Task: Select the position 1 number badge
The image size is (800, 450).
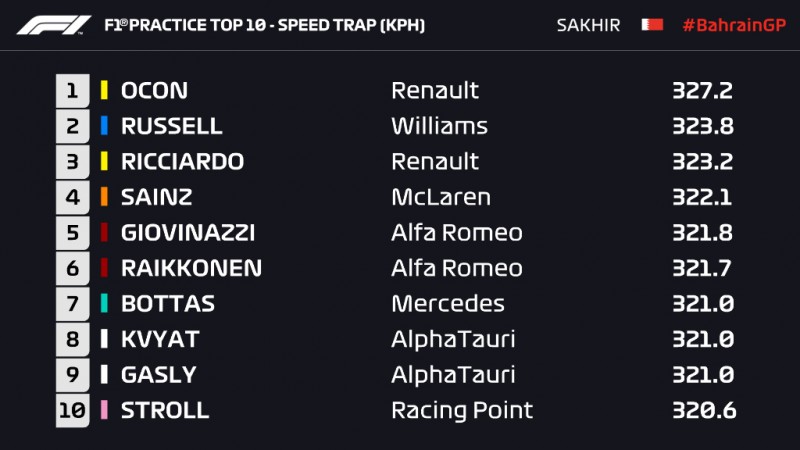Action: tap(72, 91)
